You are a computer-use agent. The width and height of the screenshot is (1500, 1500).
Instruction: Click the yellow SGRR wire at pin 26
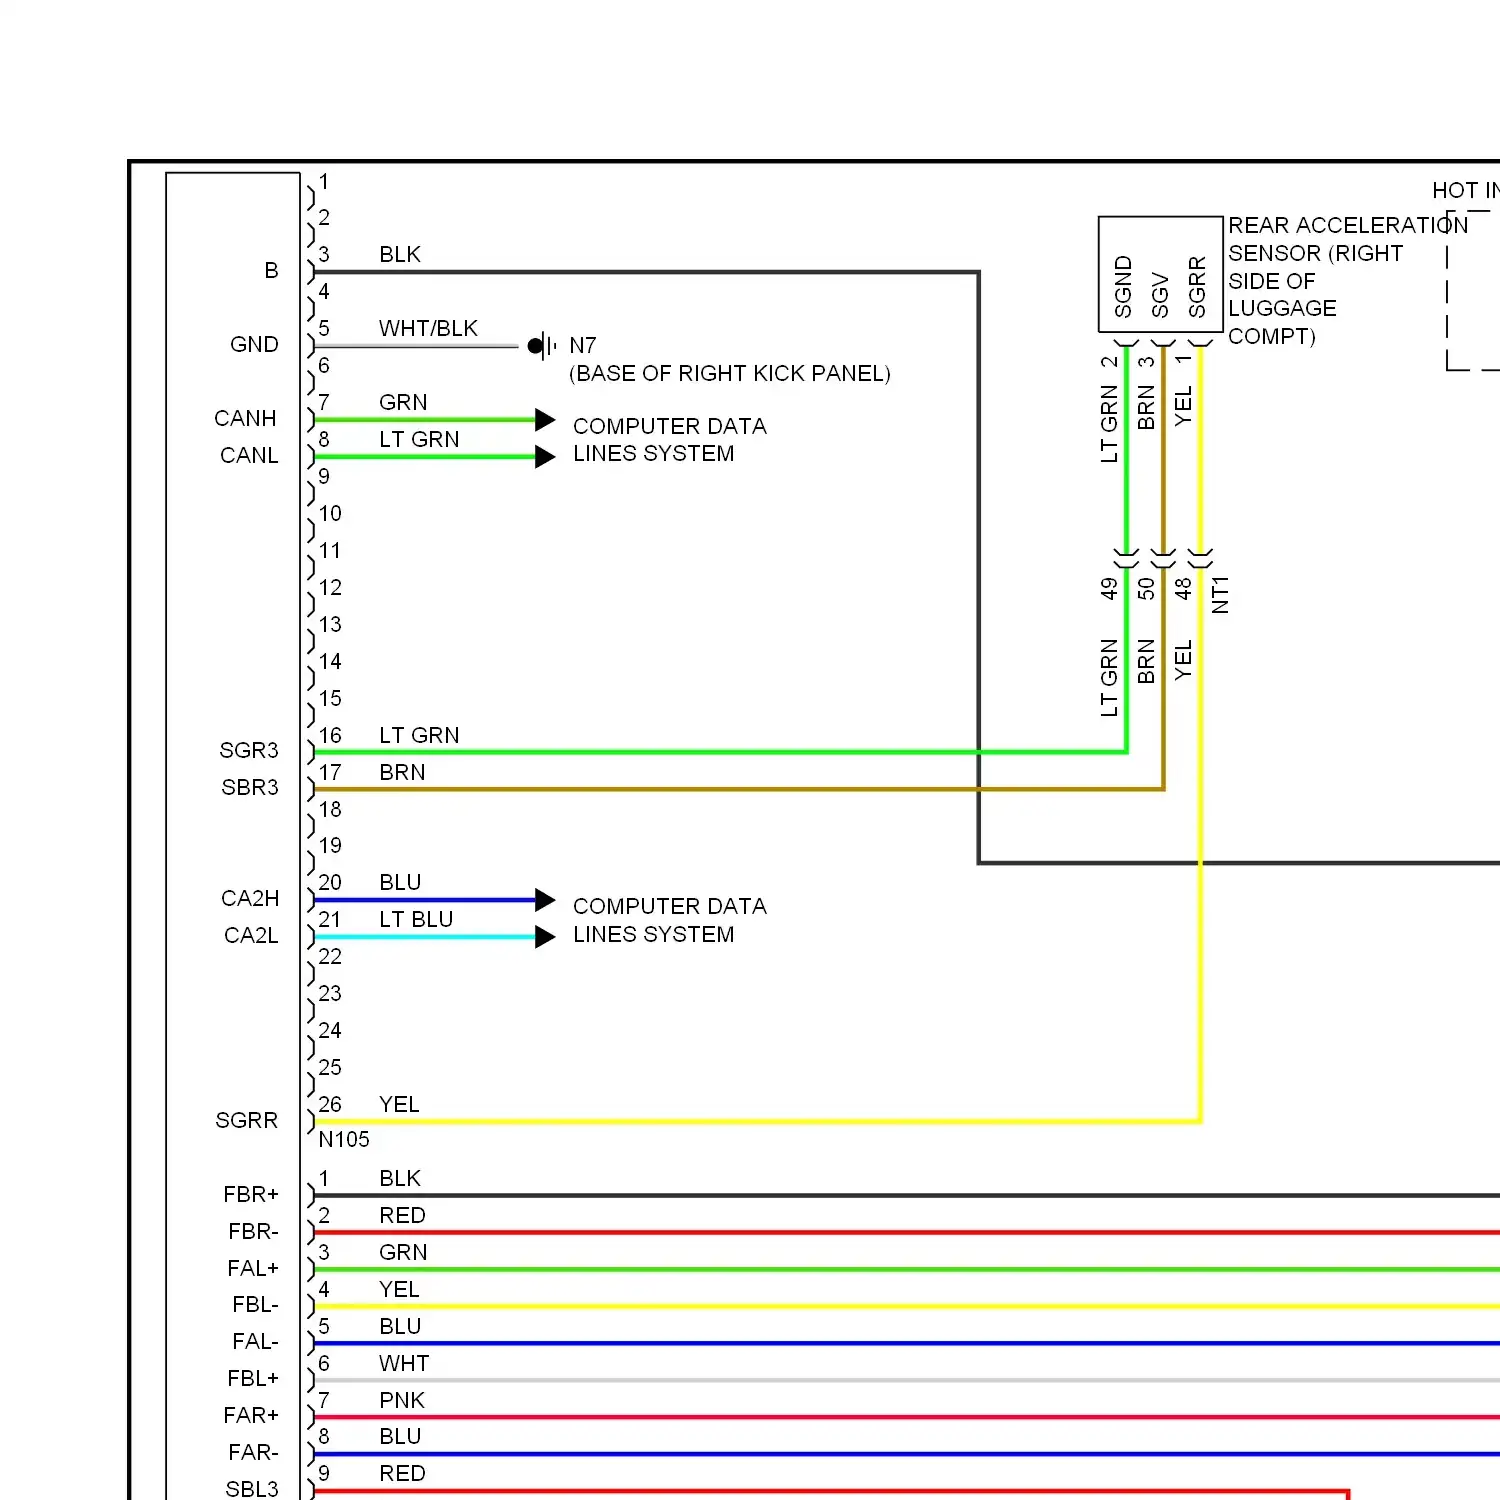[757, 1122]
